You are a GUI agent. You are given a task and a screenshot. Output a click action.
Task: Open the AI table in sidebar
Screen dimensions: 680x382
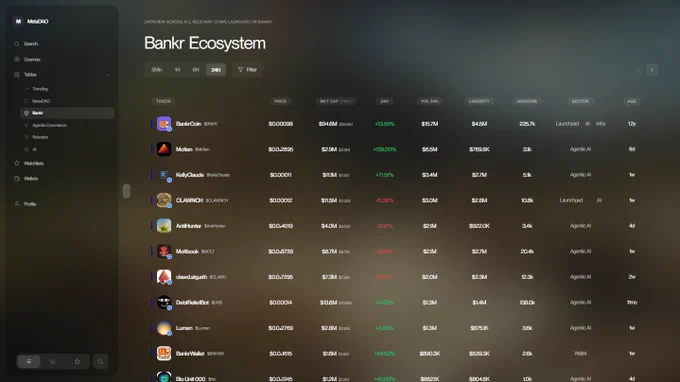click(x=34, y=149)
